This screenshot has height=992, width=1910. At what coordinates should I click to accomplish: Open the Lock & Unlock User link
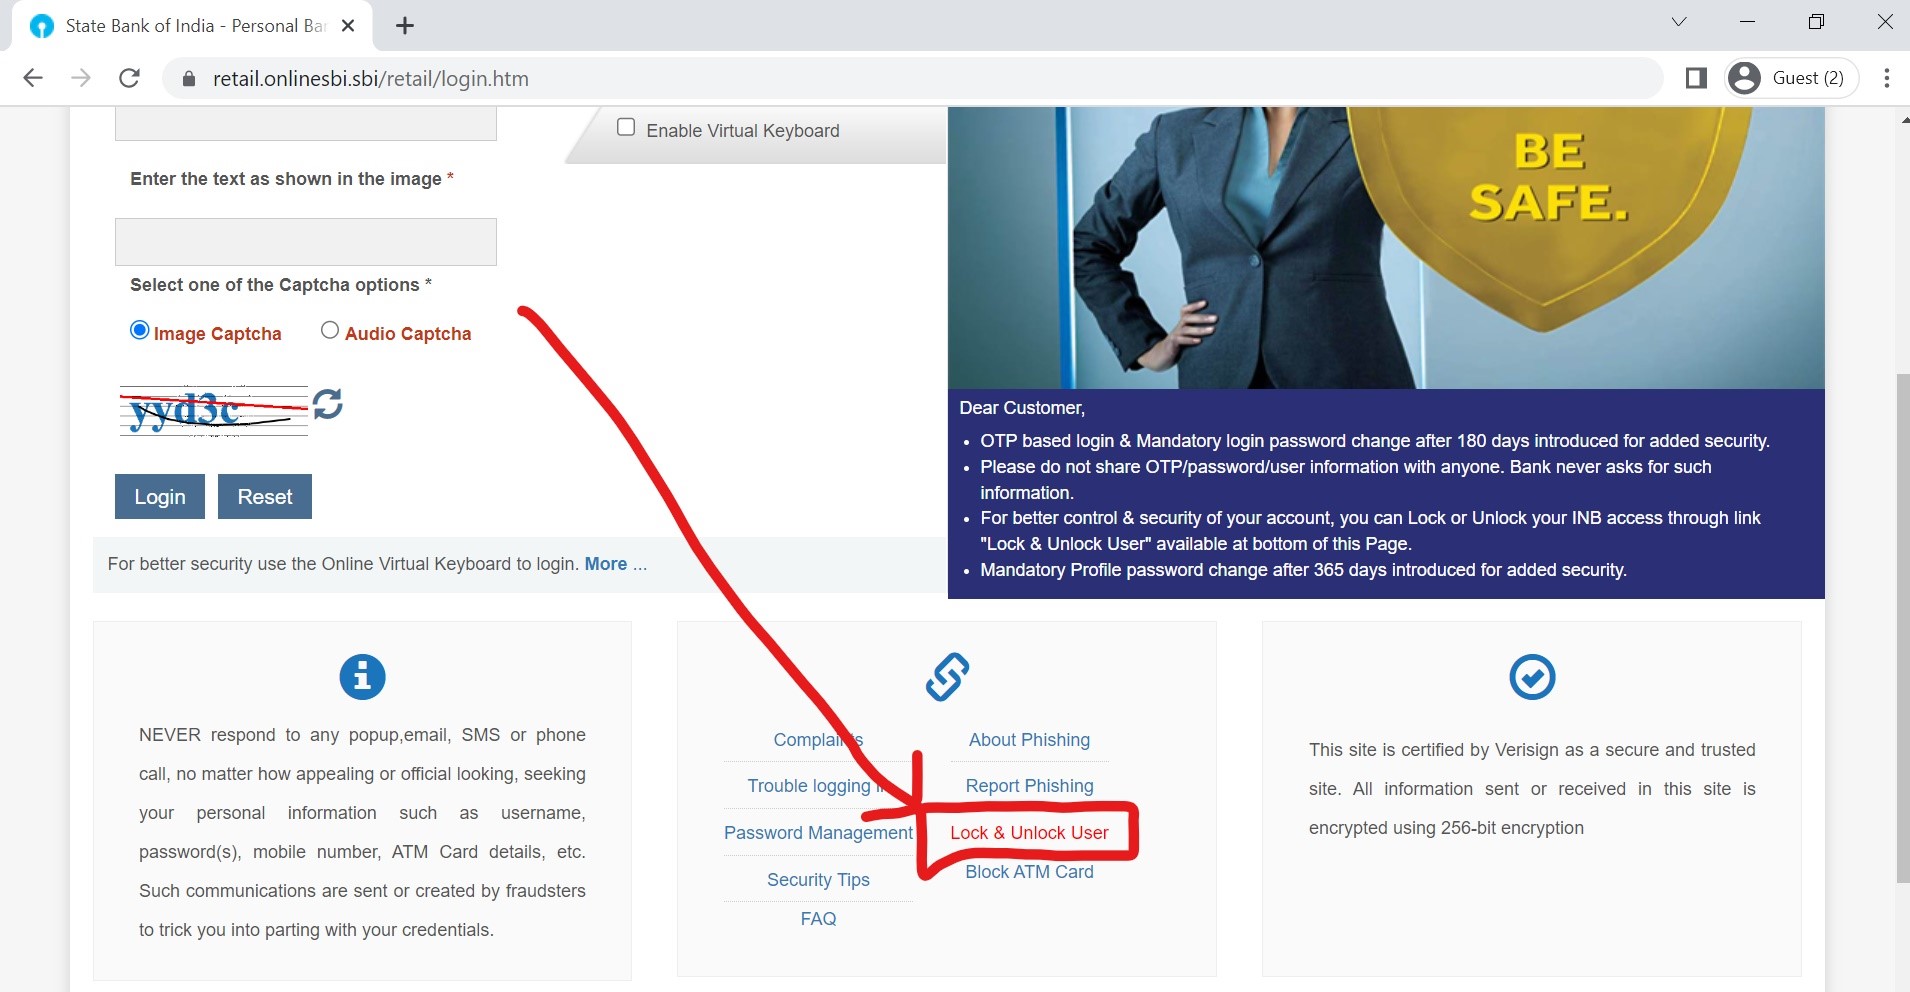[1029, 832]
